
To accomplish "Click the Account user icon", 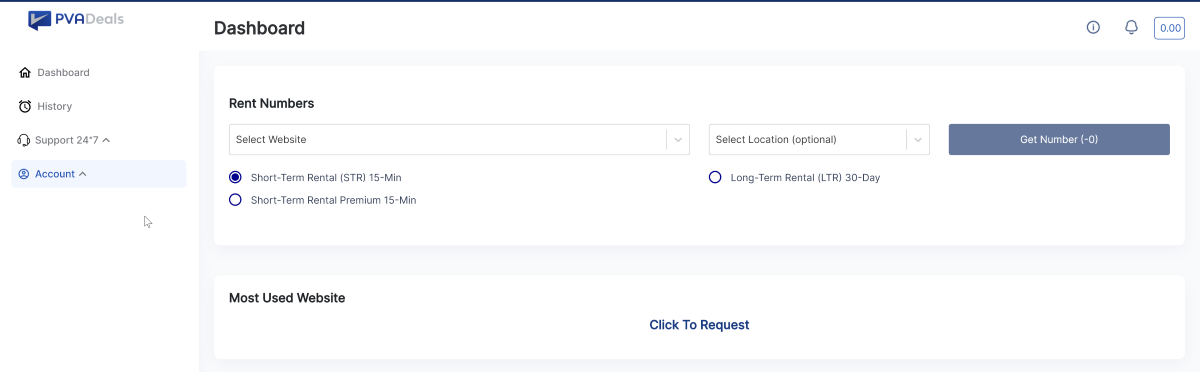I will tap(24, 174).
